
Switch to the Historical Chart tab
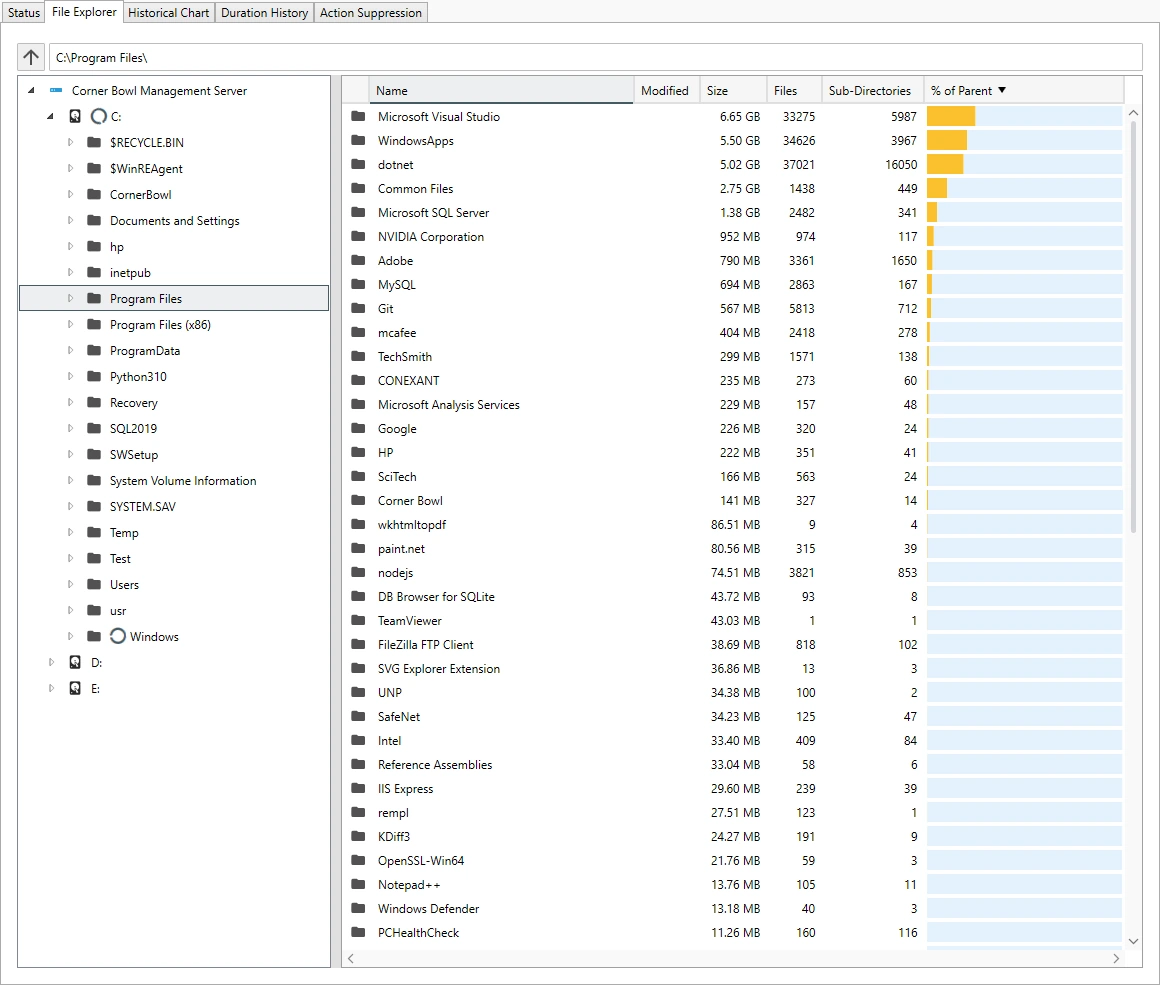coord(169,13)
